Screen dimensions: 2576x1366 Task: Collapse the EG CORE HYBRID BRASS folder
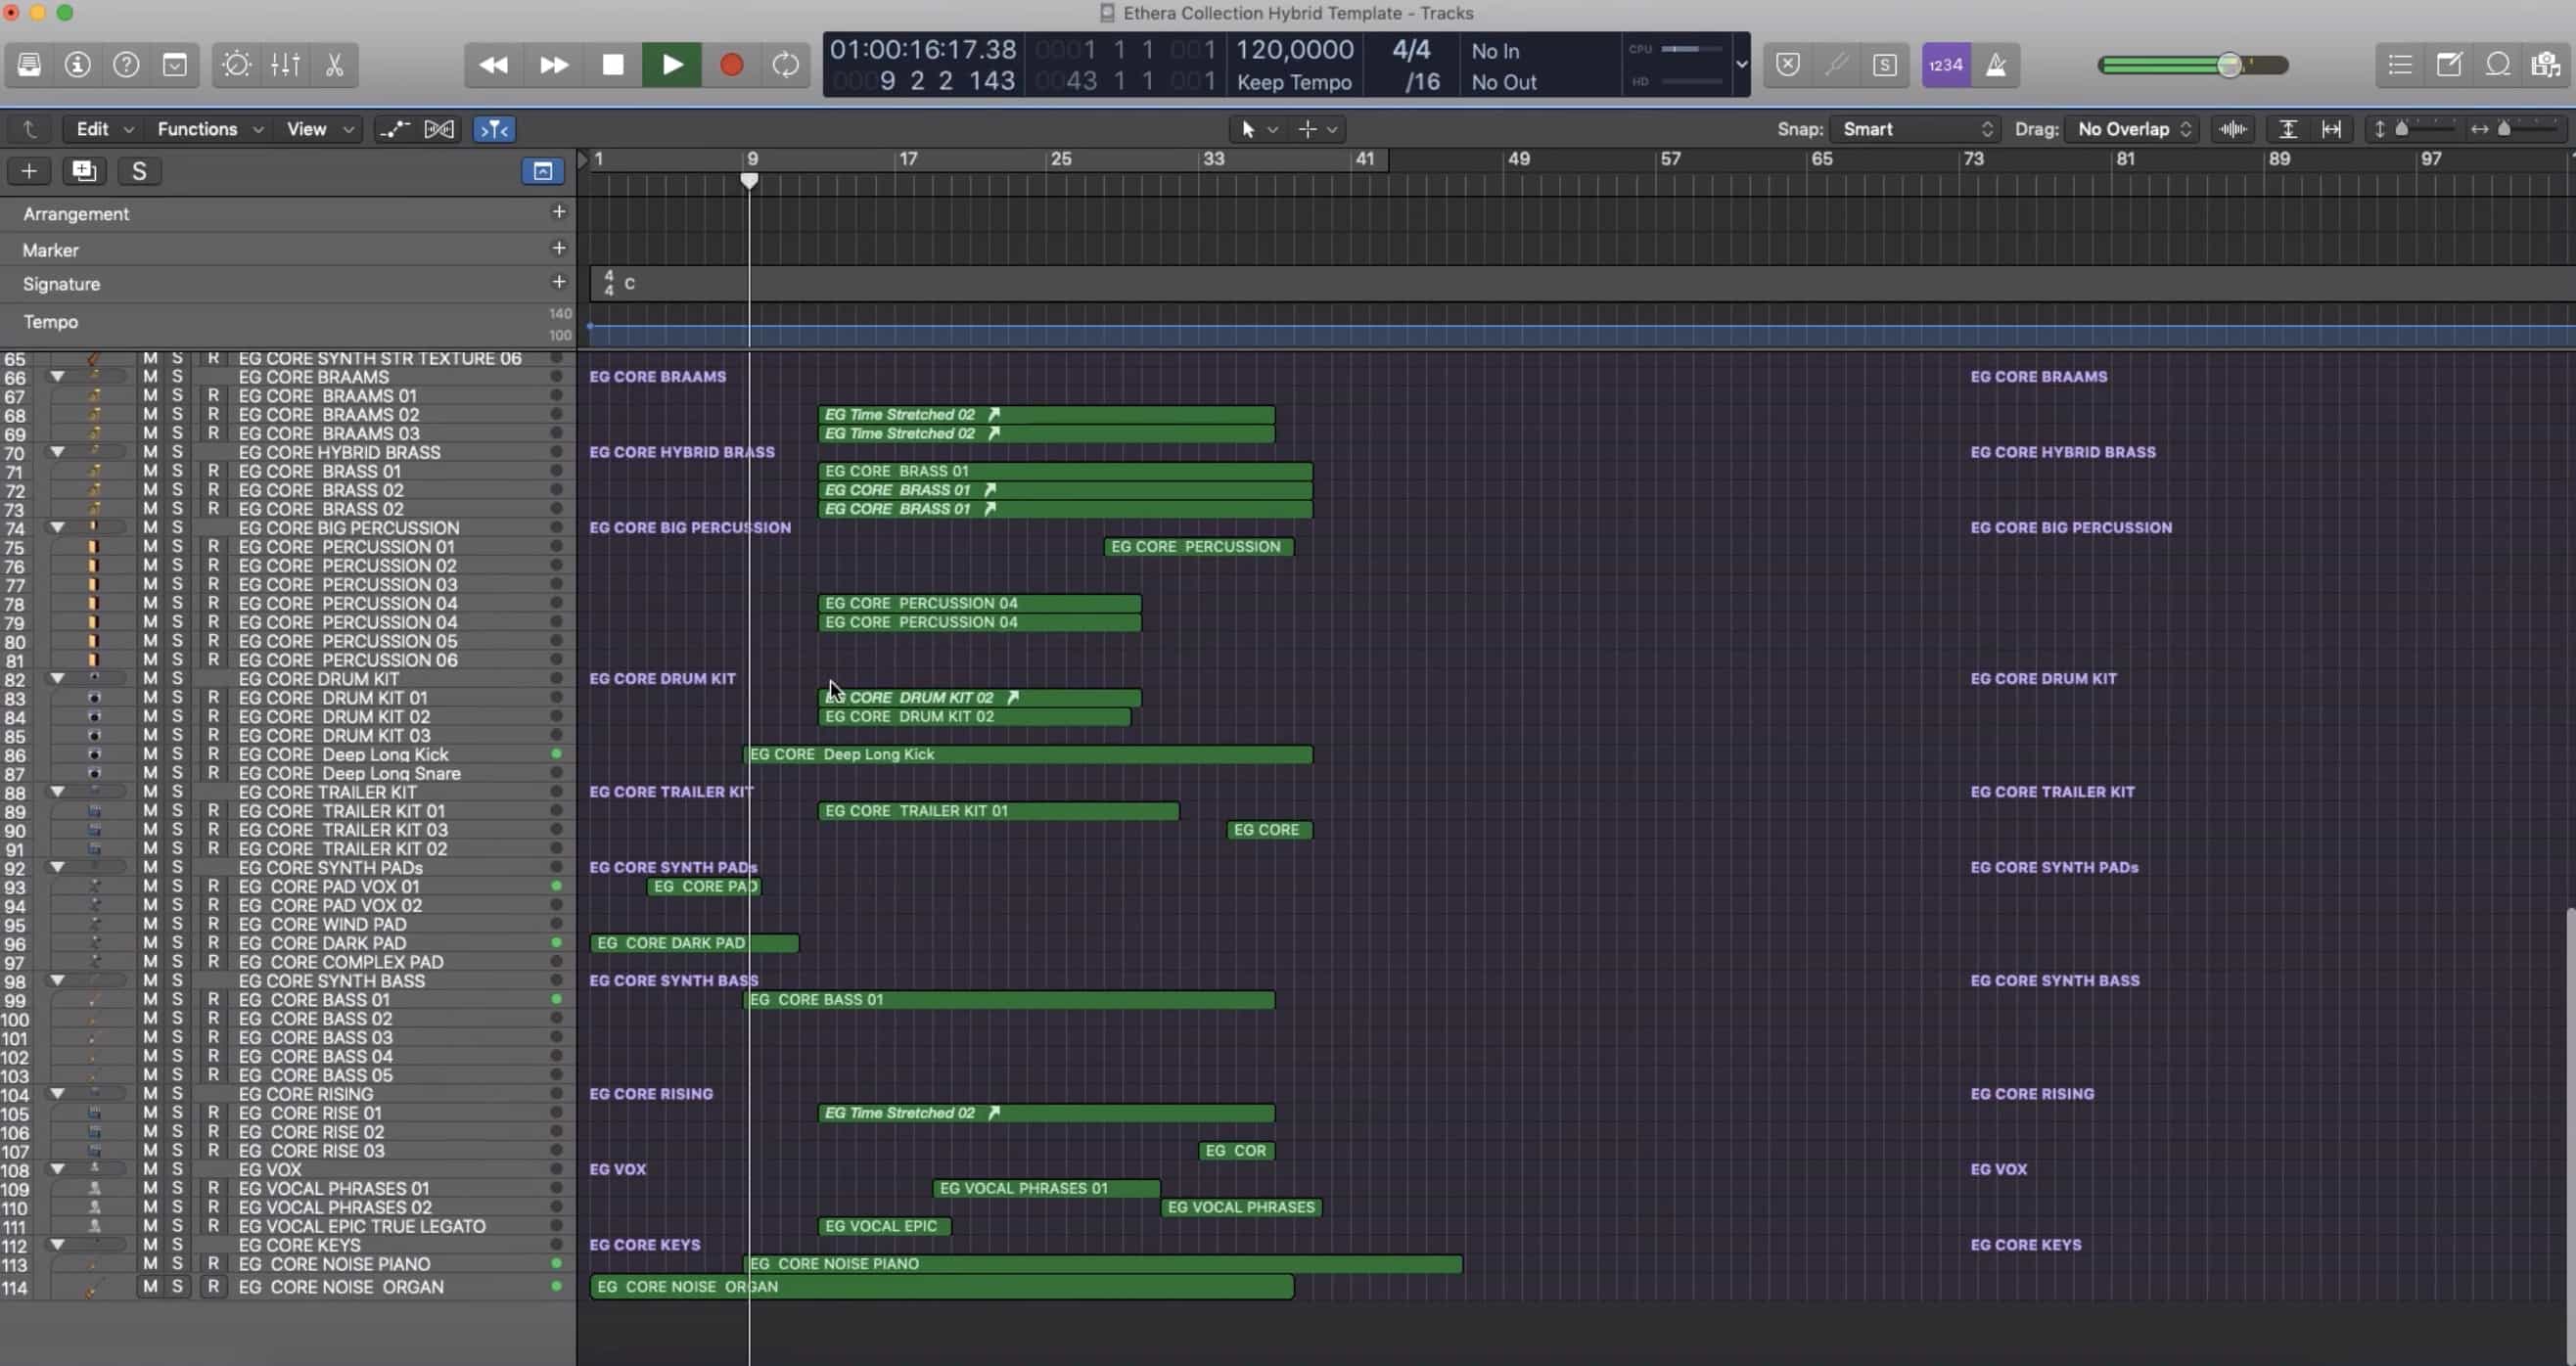coord(58,452)
